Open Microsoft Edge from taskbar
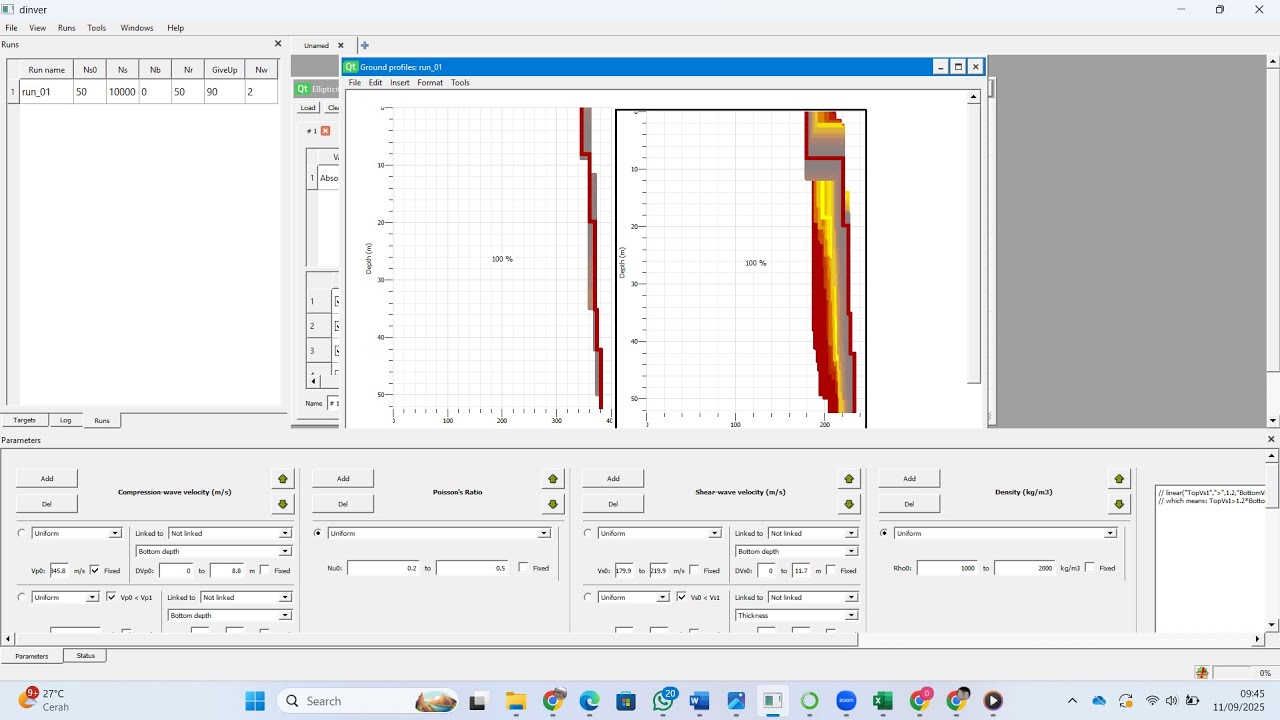 pos(589,701)
